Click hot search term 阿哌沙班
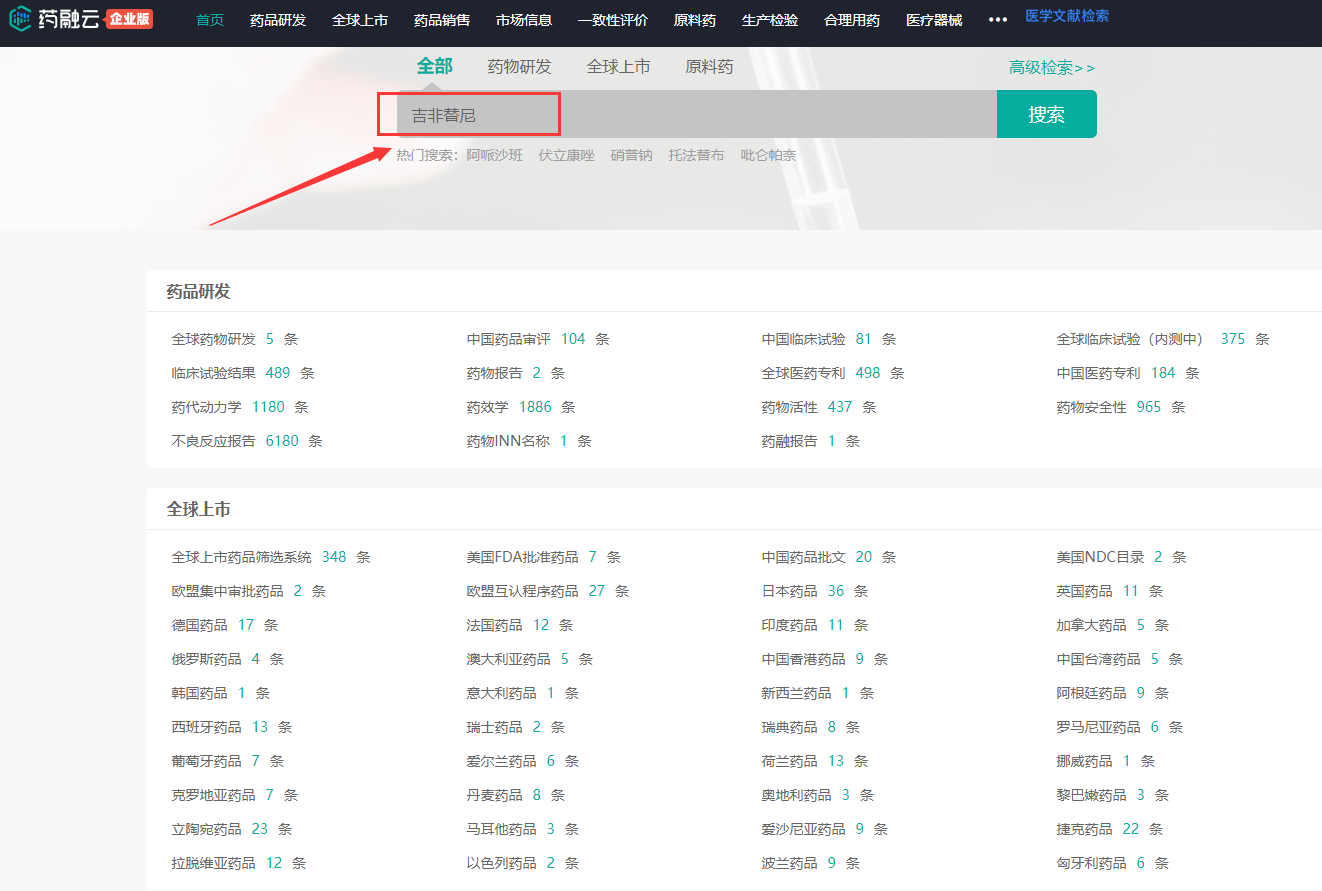Image resolution: width=1322 pixels, height=891 pixels. [494, 155]
